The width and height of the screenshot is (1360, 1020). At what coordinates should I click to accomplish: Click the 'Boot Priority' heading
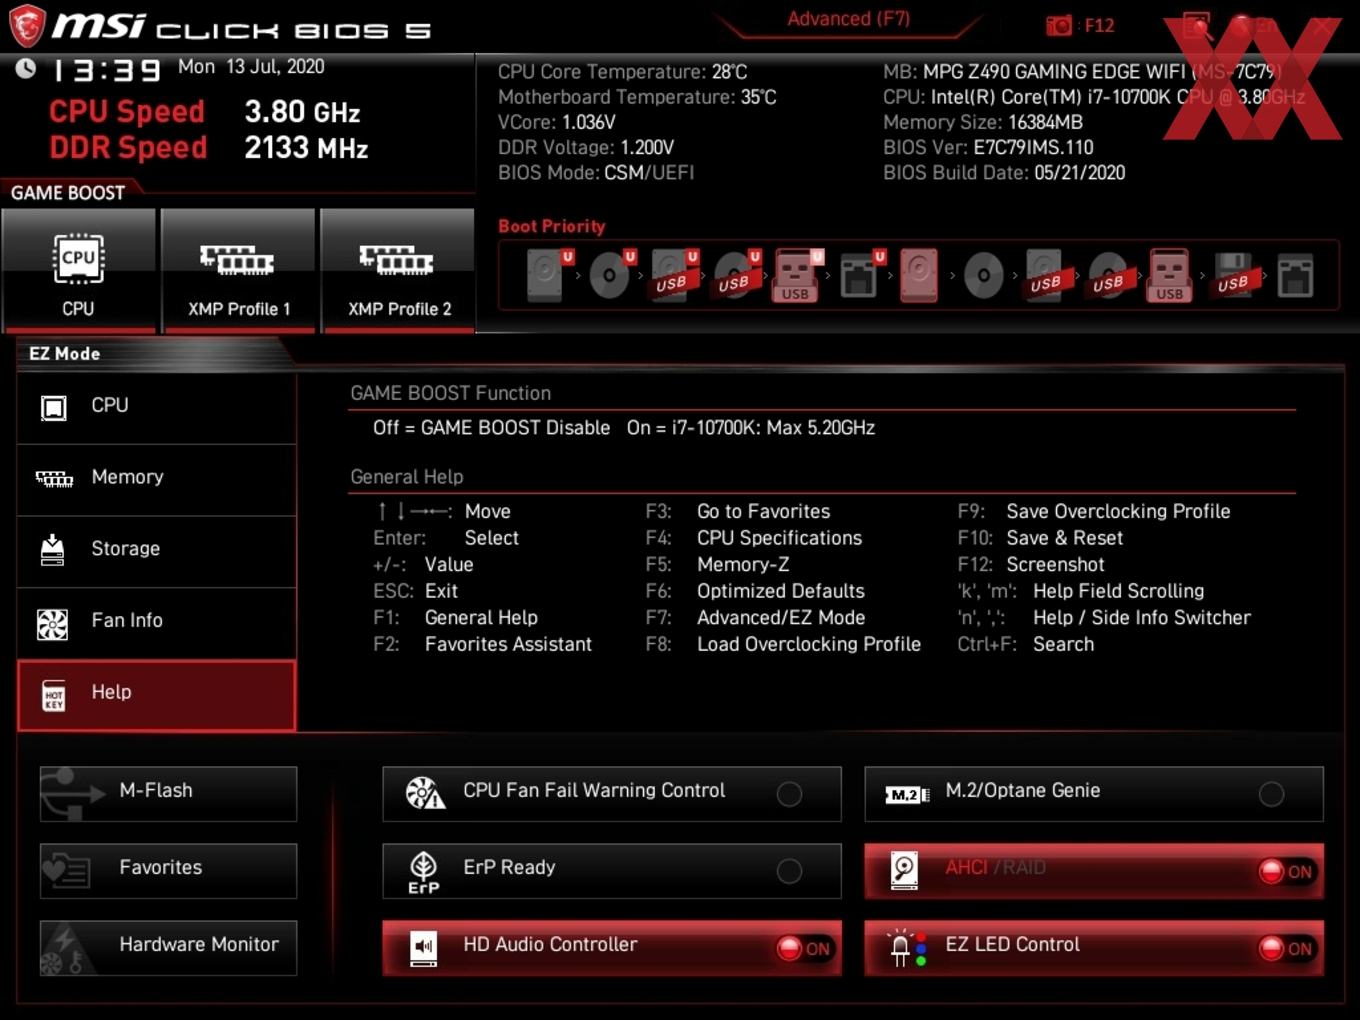[x=552, y=226]
